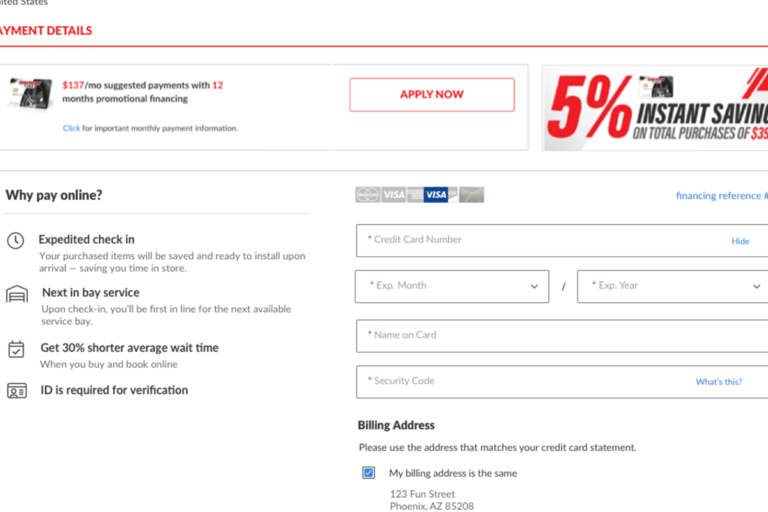
Task: Open the What's this? security code link
Action: pyautogui.click(x=719, y=382)
